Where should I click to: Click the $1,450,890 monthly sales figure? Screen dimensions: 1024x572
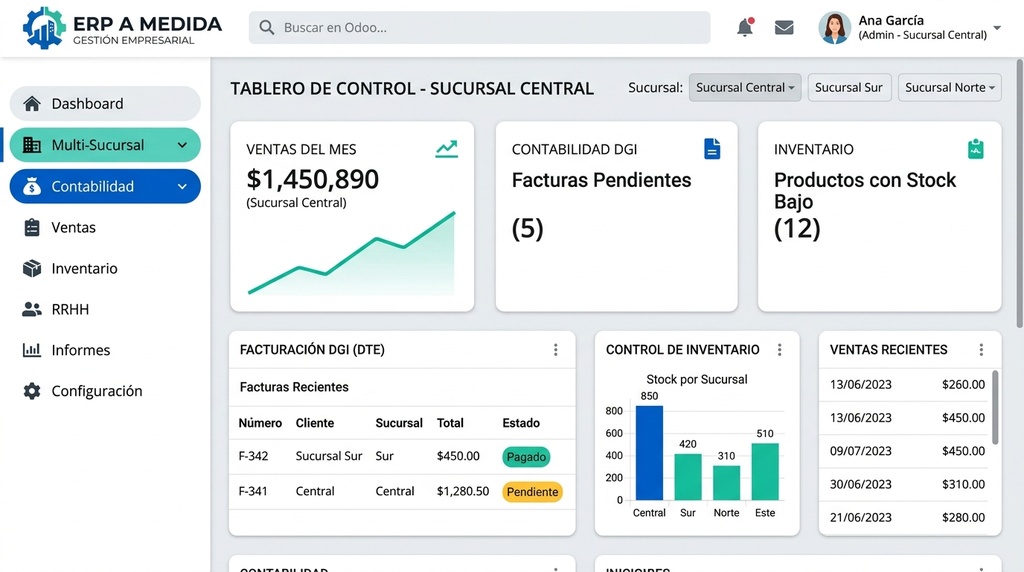[x=312, y=180]
